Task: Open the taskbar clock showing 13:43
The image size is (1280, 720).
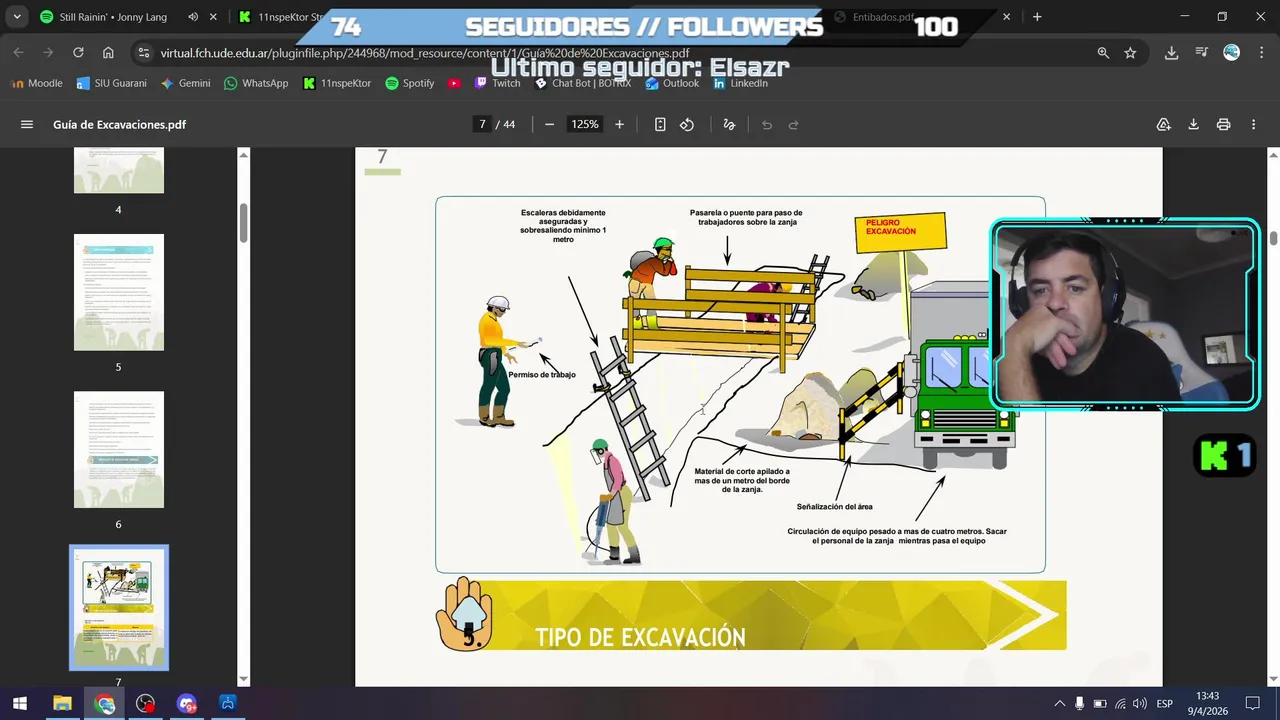Action: pyautogui.click(x=1207, y=703)
